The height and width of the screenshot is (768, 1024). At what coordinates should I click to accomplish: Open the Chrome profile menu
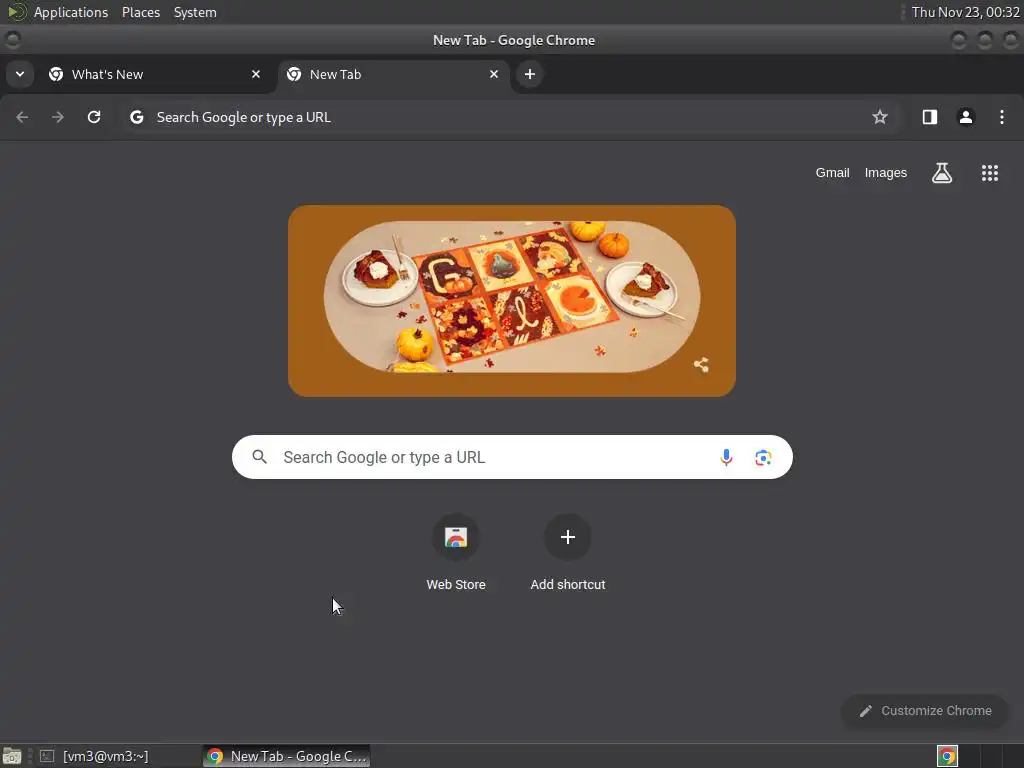(x=966, y=117)
